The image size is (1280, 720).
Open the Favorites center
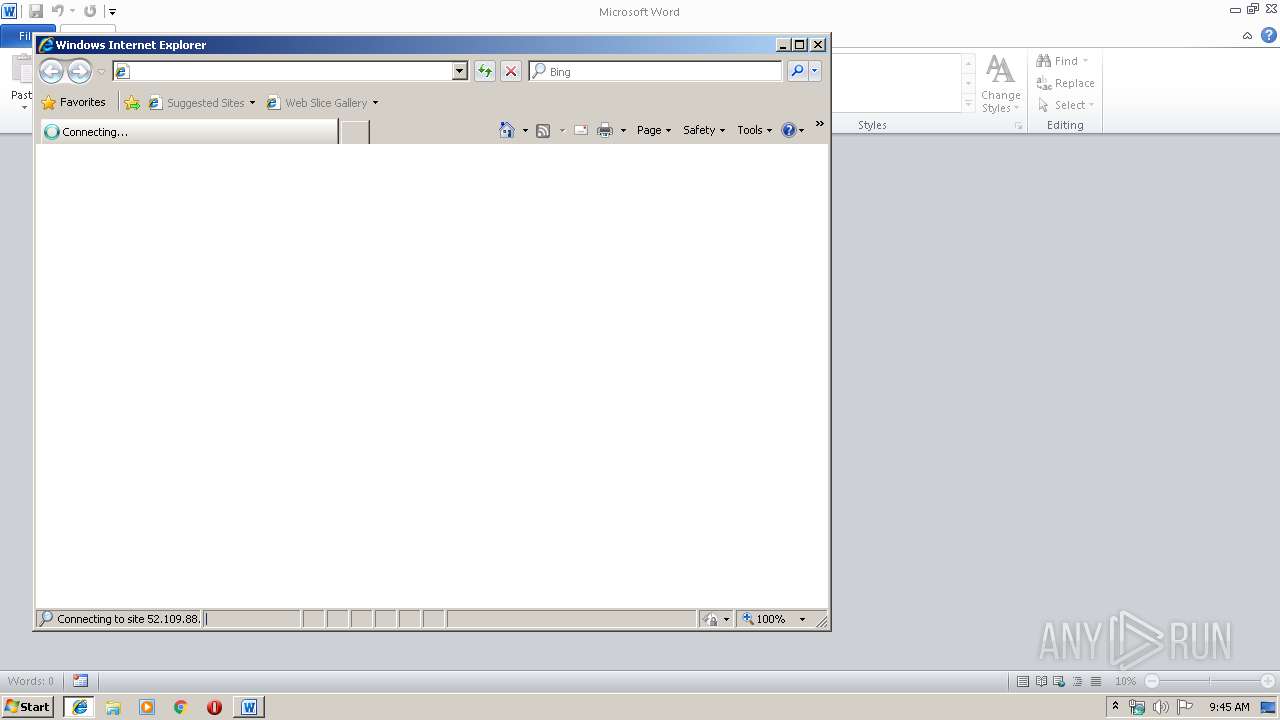[73, 102]
